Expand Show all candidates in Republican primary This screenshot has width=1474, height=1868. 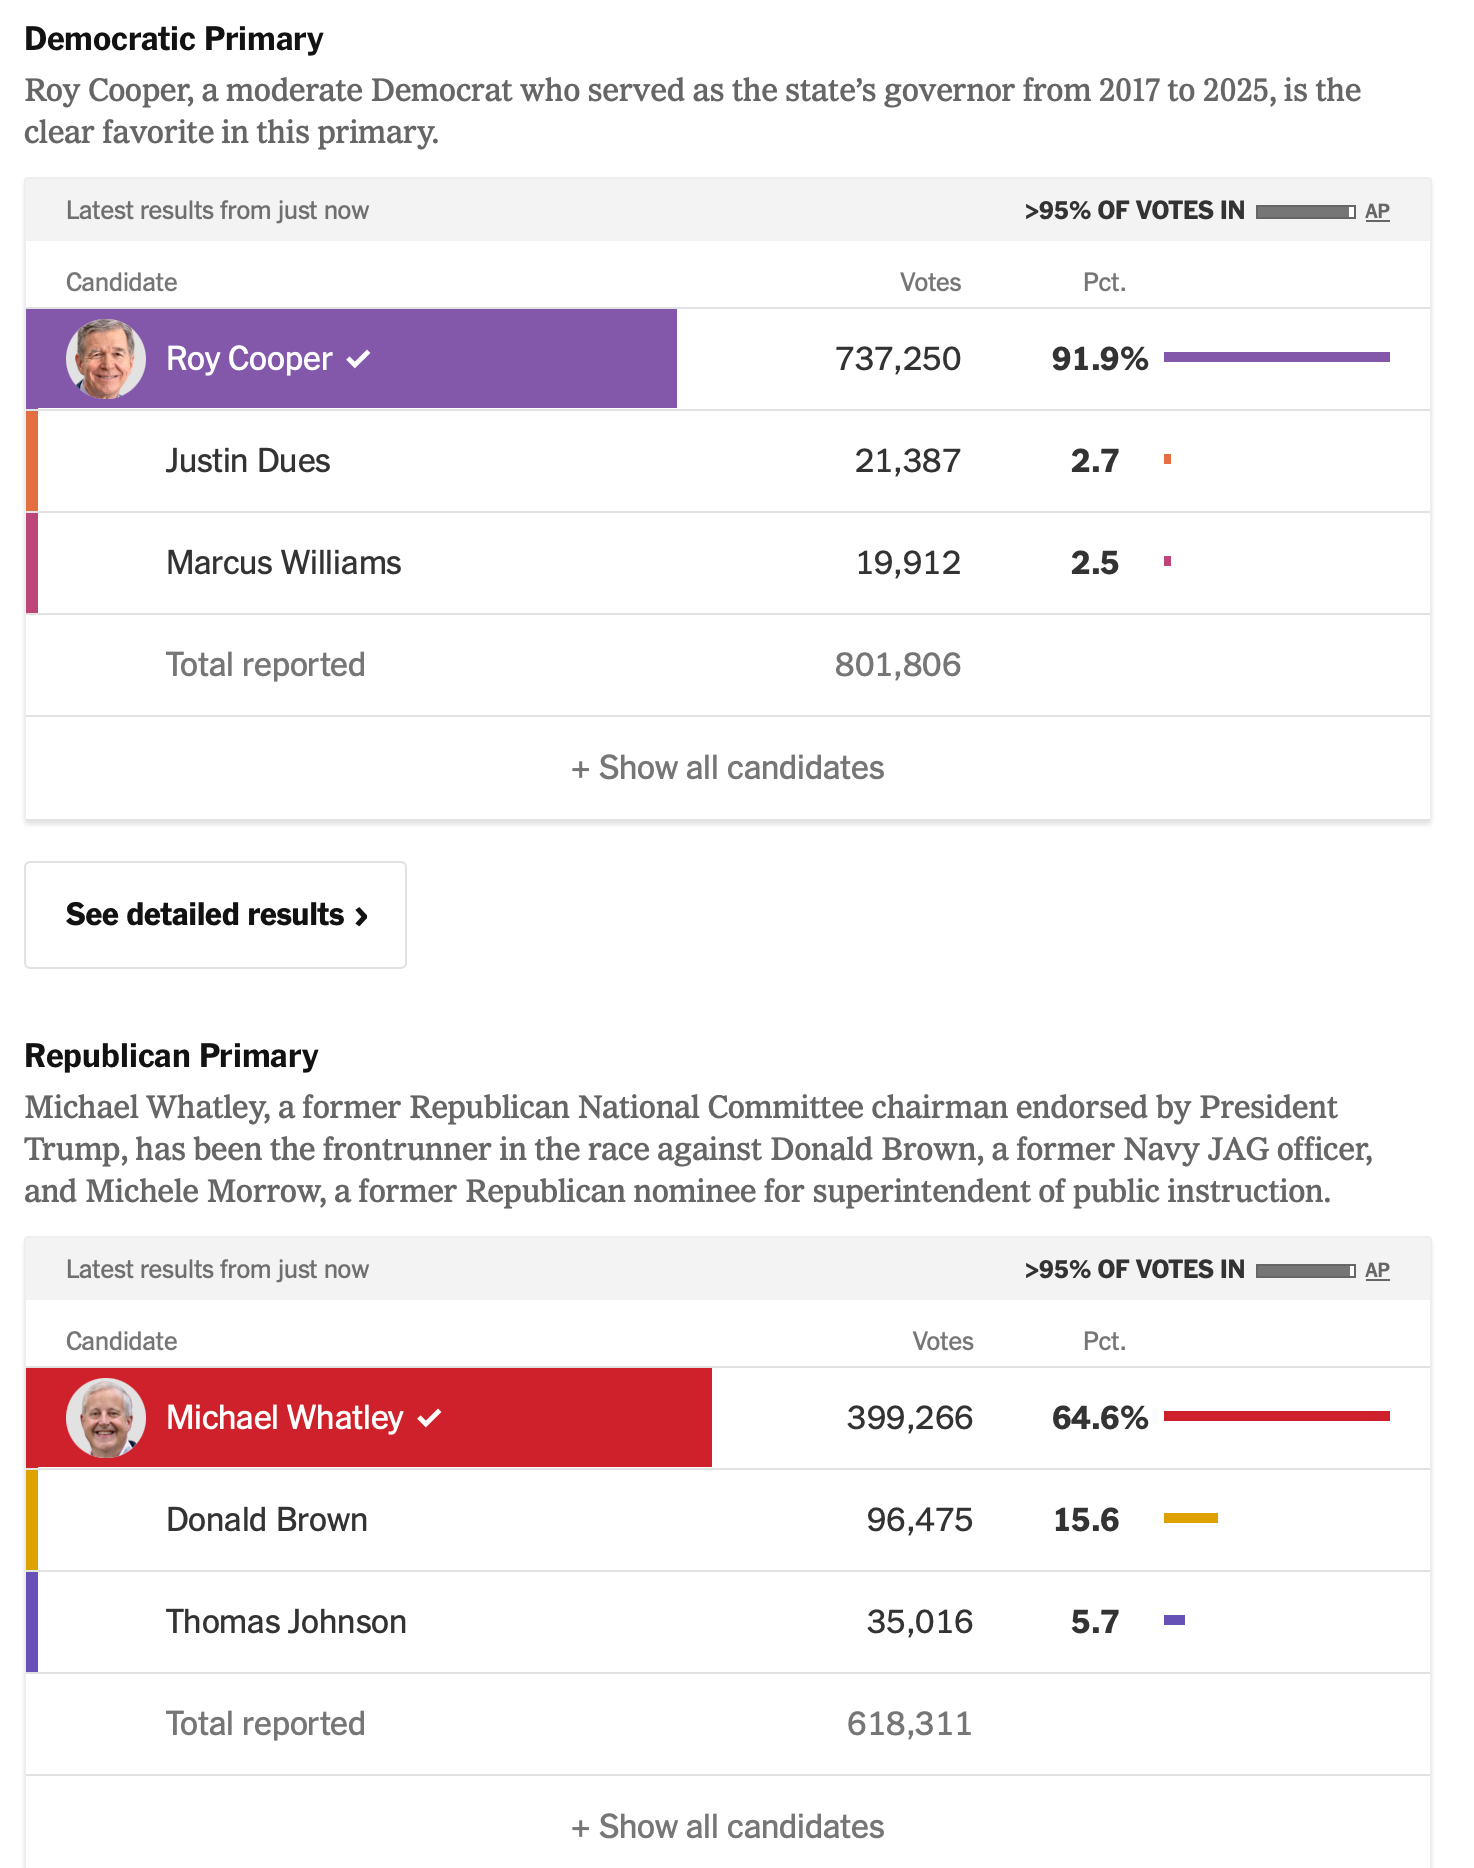coord(728,1826)
